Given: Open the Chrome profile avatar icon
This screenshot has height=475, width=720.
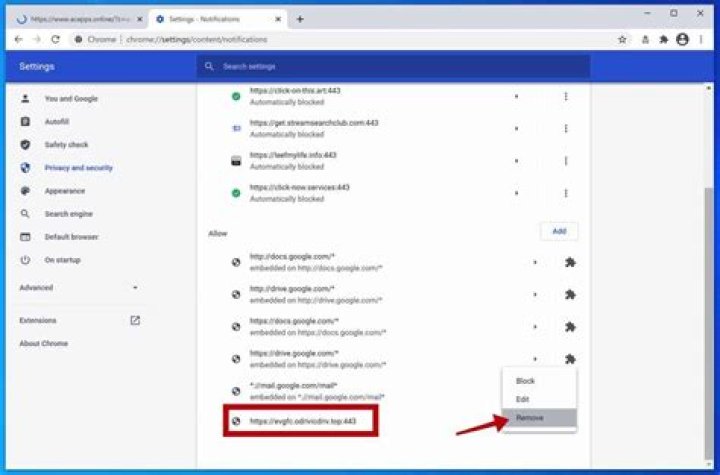Looking at the screenshot, I should pos(683,39).
